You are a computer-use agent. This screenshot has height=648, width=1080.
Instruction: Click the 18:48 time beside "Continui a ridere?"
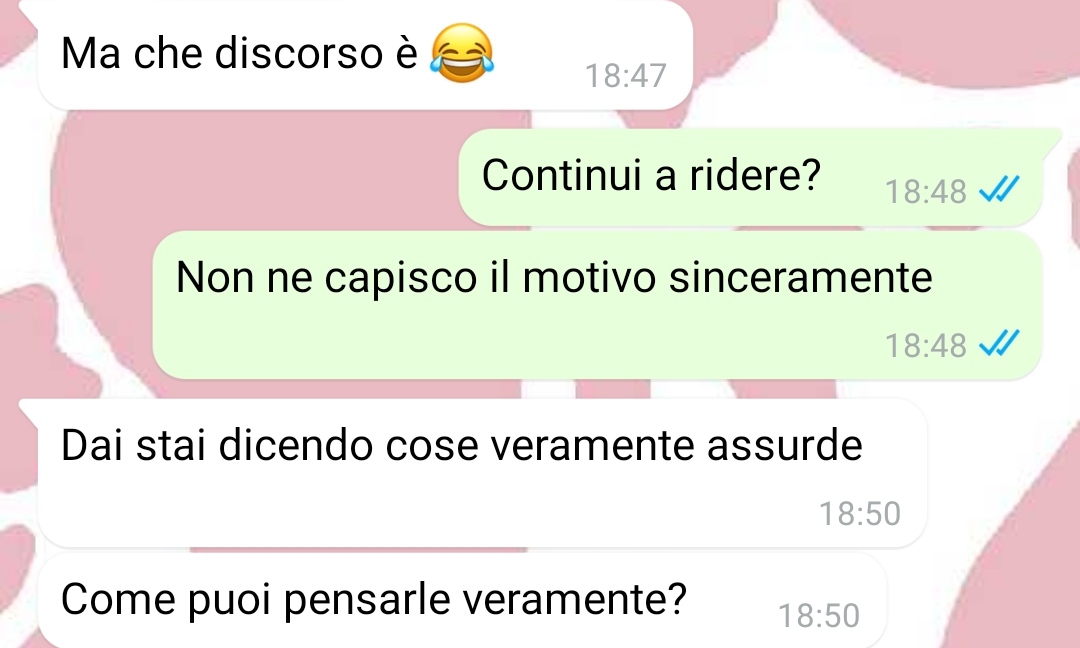coord(925,191)
